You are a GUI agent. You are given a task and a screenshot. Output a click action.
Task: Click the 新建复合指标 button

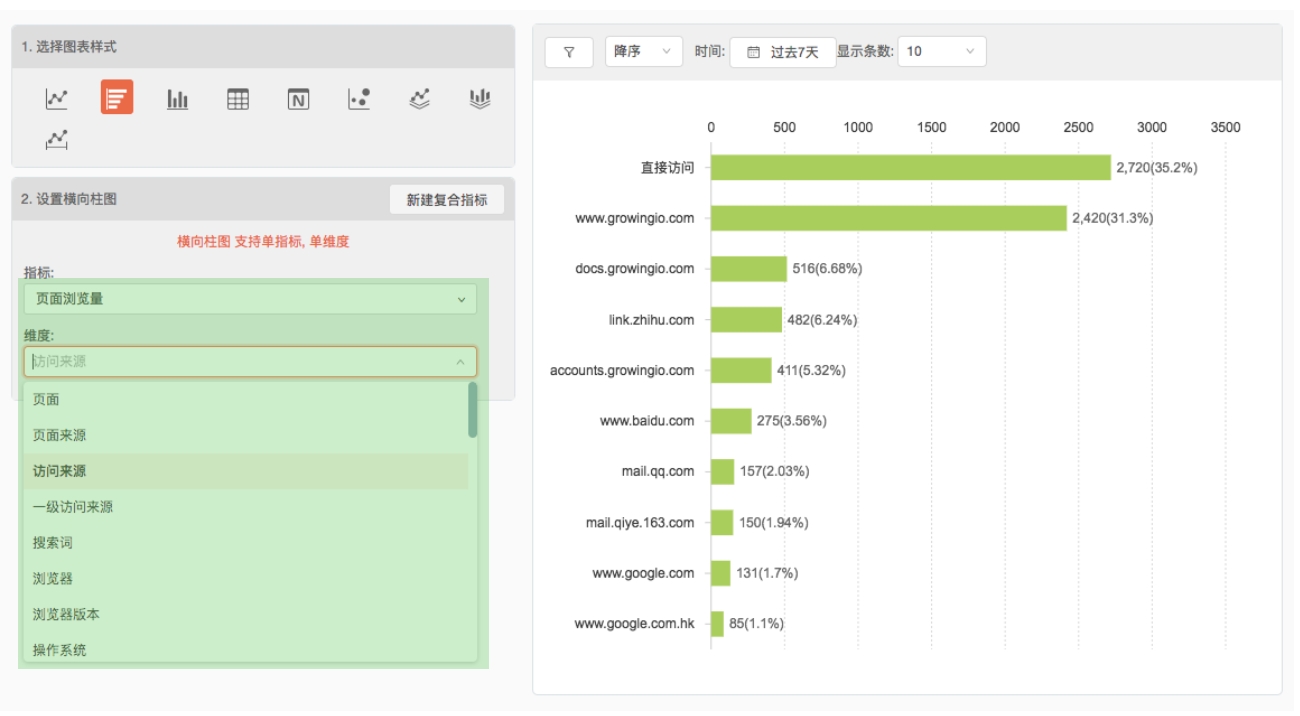click(x=446, y=200)
